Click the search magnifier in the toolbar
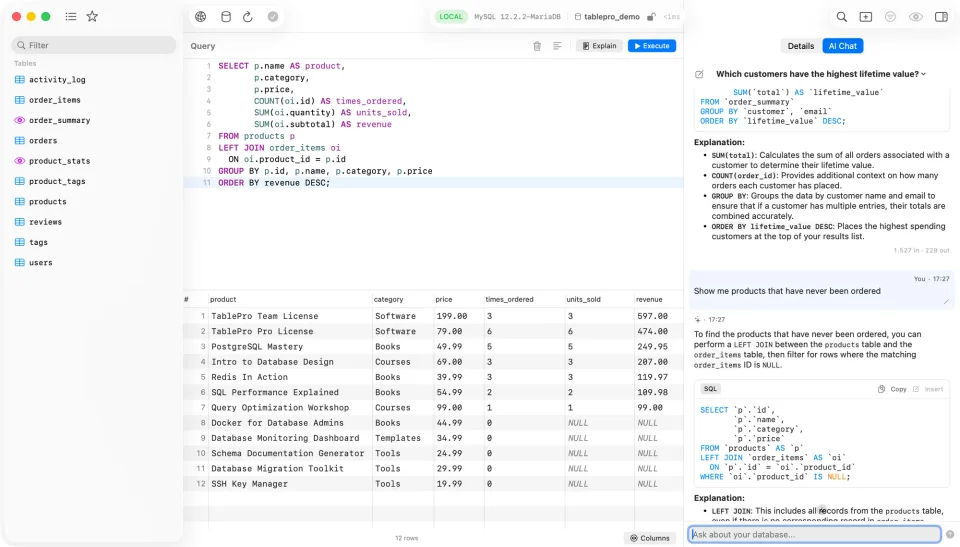Image resolution: width=960 pixels, height=547 pixels. [842, 17]
